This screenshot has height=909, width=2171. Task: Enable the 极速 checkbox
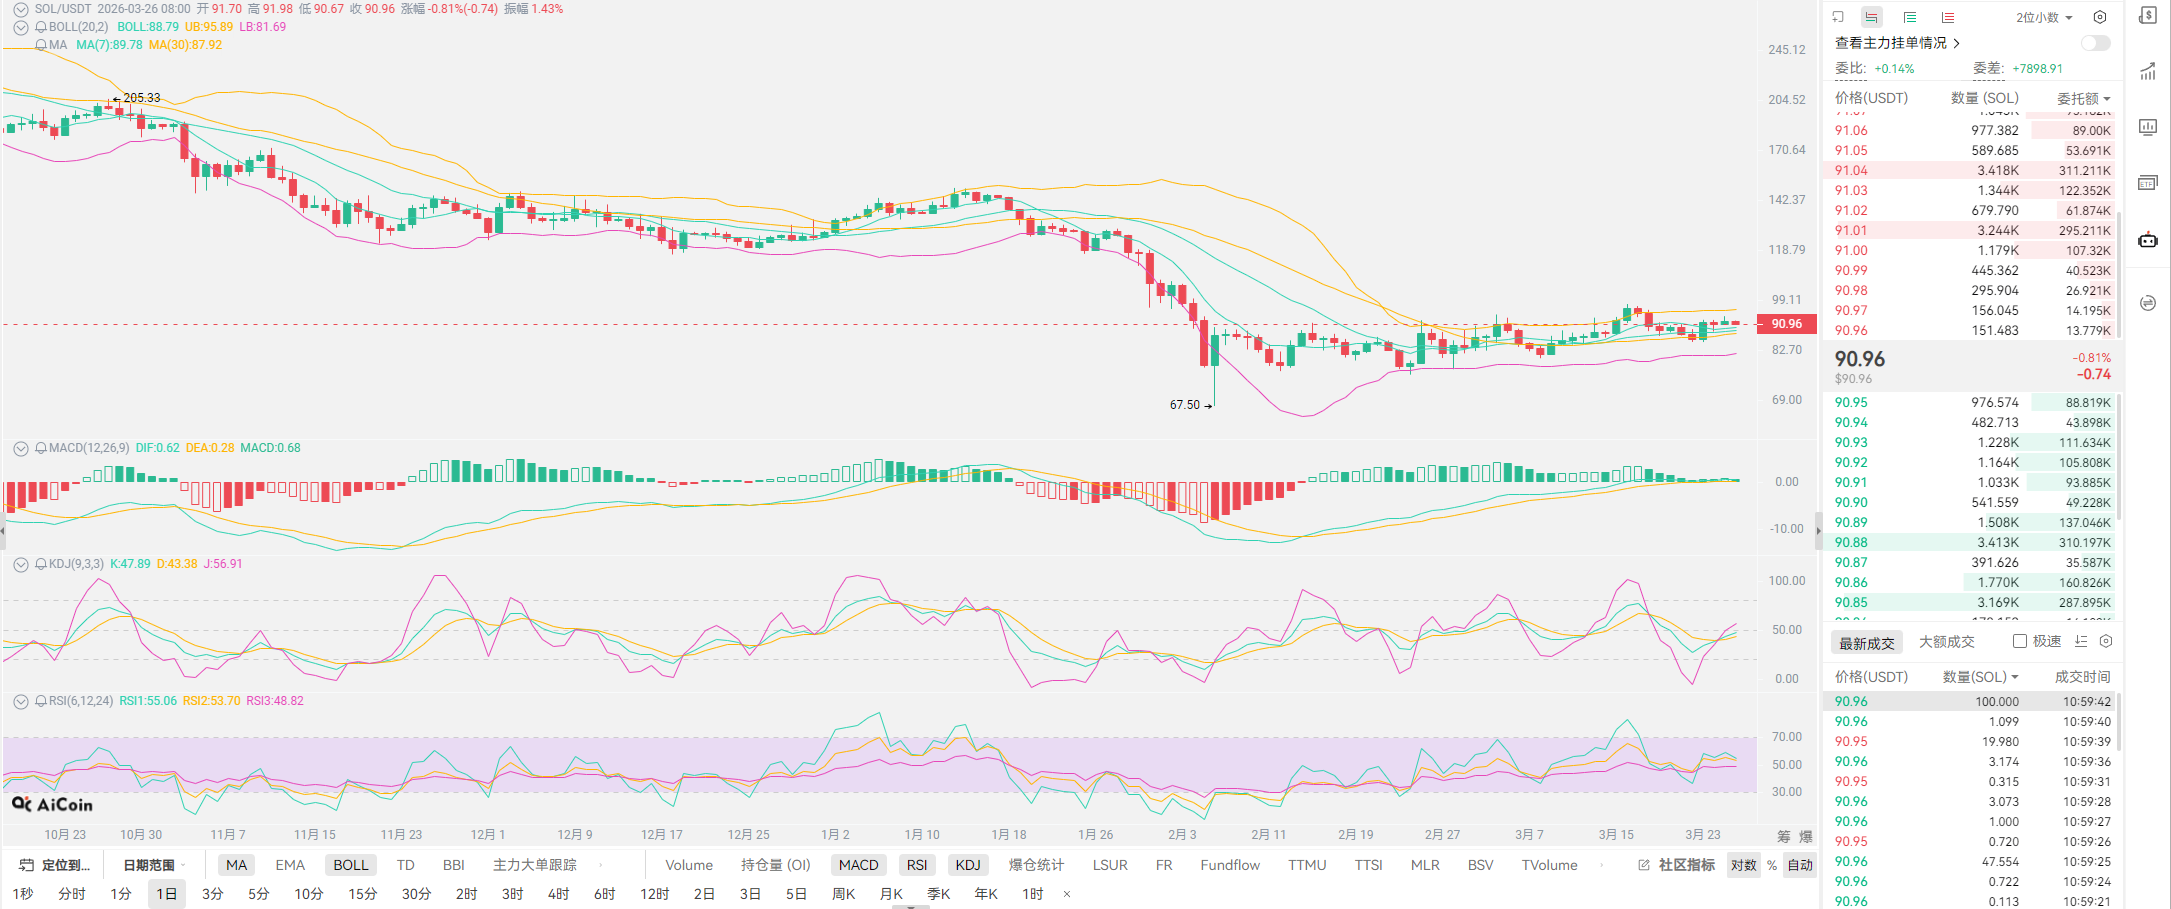(2020, 641)
